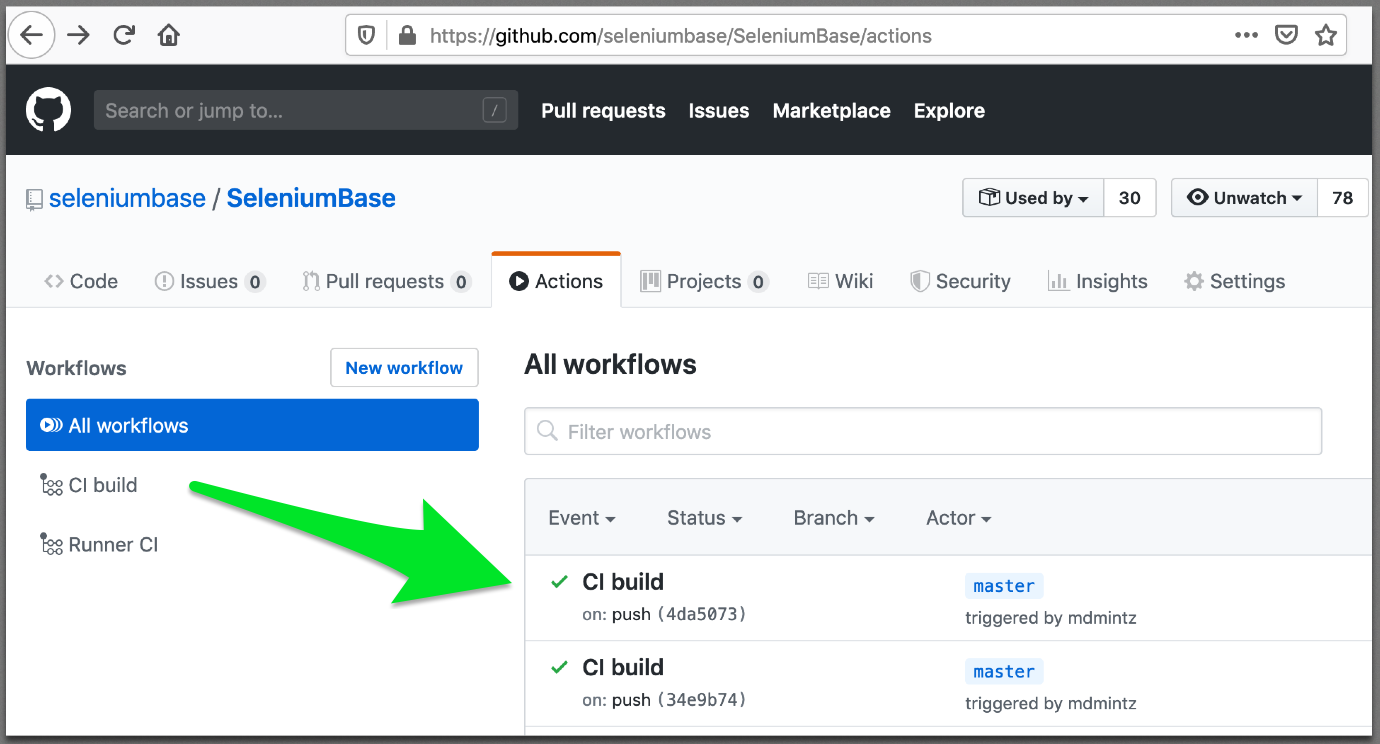
Task: Click the Filter workflows search field
Action: point(922,432)
